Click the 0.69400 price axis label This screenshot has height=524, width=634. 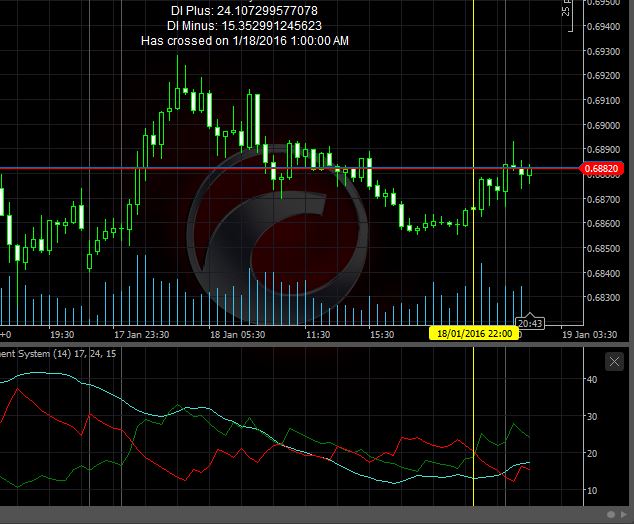[603, 27]
